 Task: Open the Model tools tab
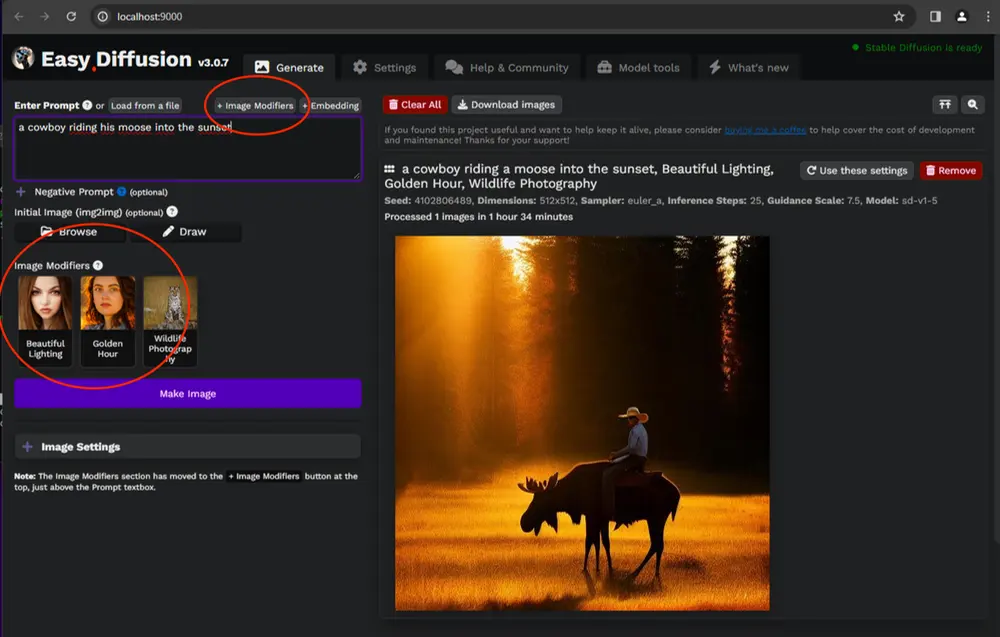point(640,68)
